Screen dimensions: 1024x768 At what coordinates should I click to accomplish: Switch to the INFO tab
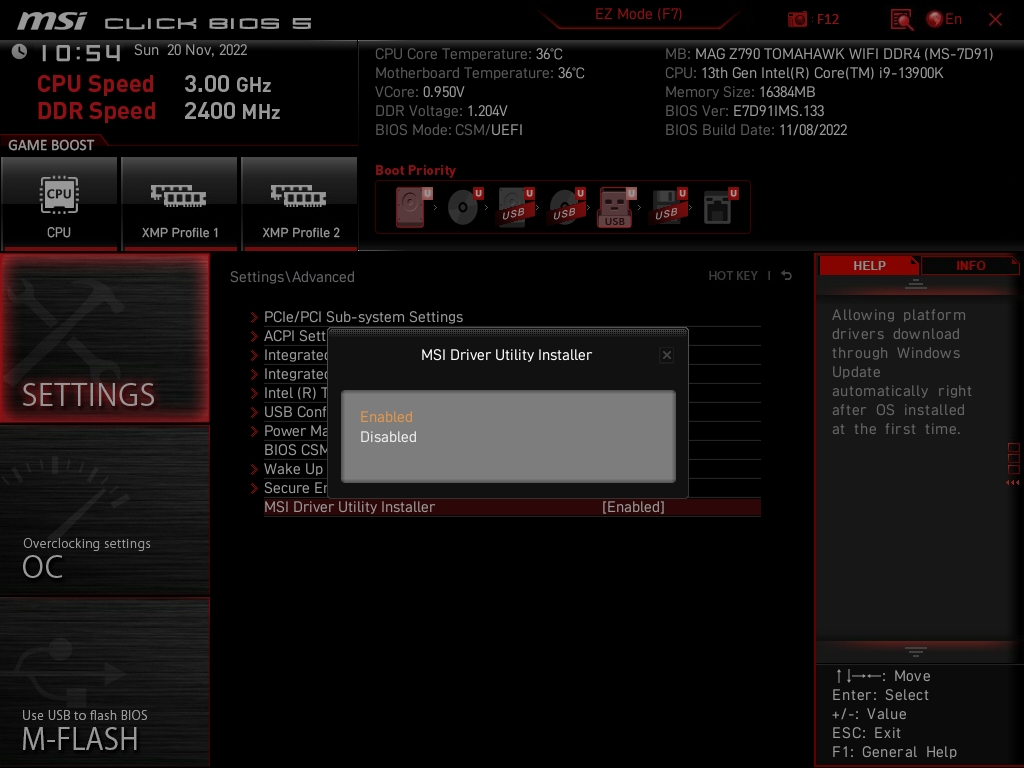point(970,265)
